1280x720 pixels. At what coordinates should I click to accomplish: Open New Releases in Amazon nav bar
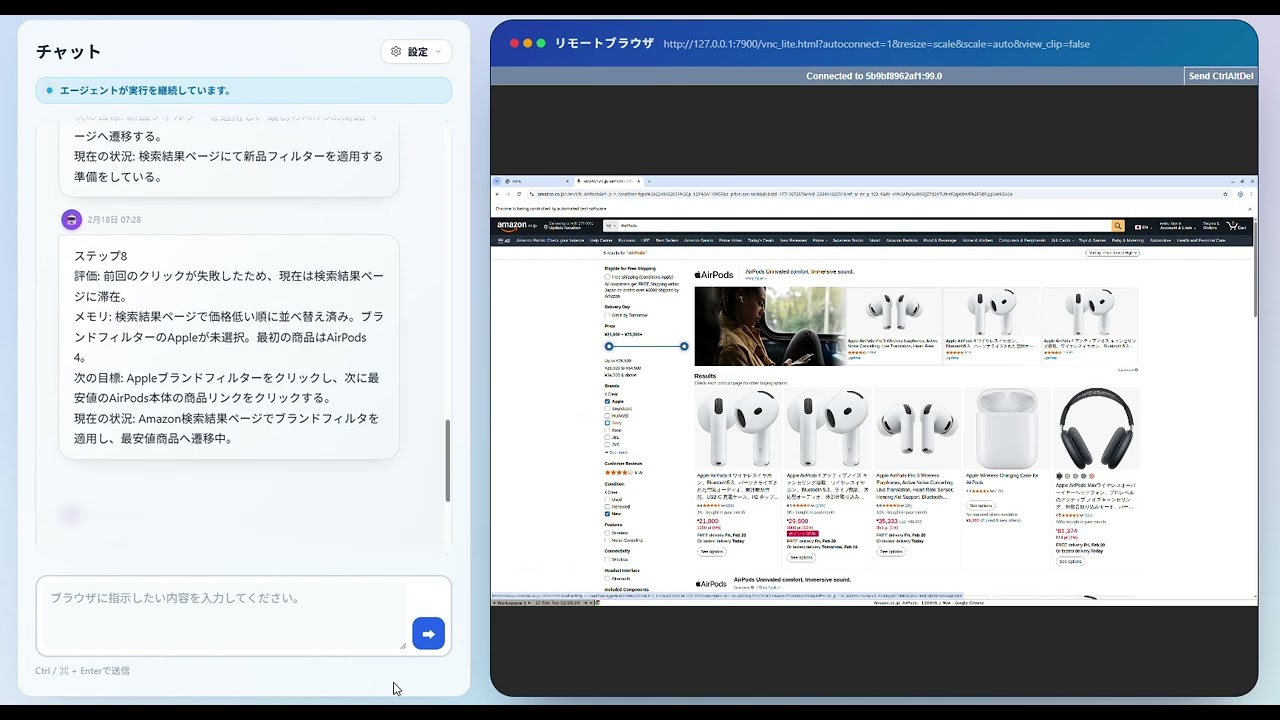coord(793,240)
